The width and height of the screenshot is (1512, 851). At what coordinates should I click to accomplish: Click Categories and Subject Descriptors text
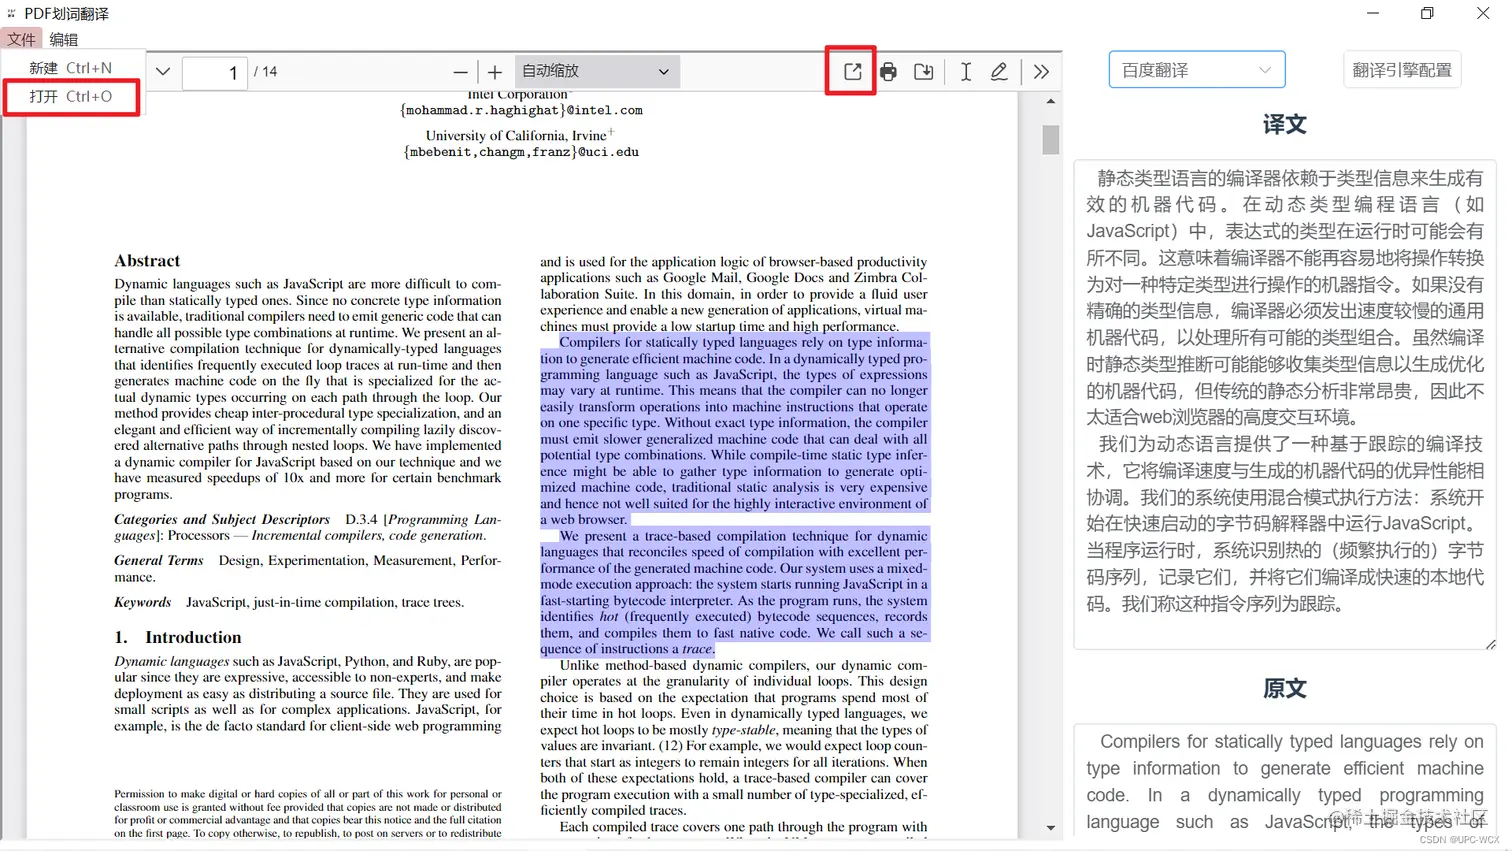pos(222,519)
